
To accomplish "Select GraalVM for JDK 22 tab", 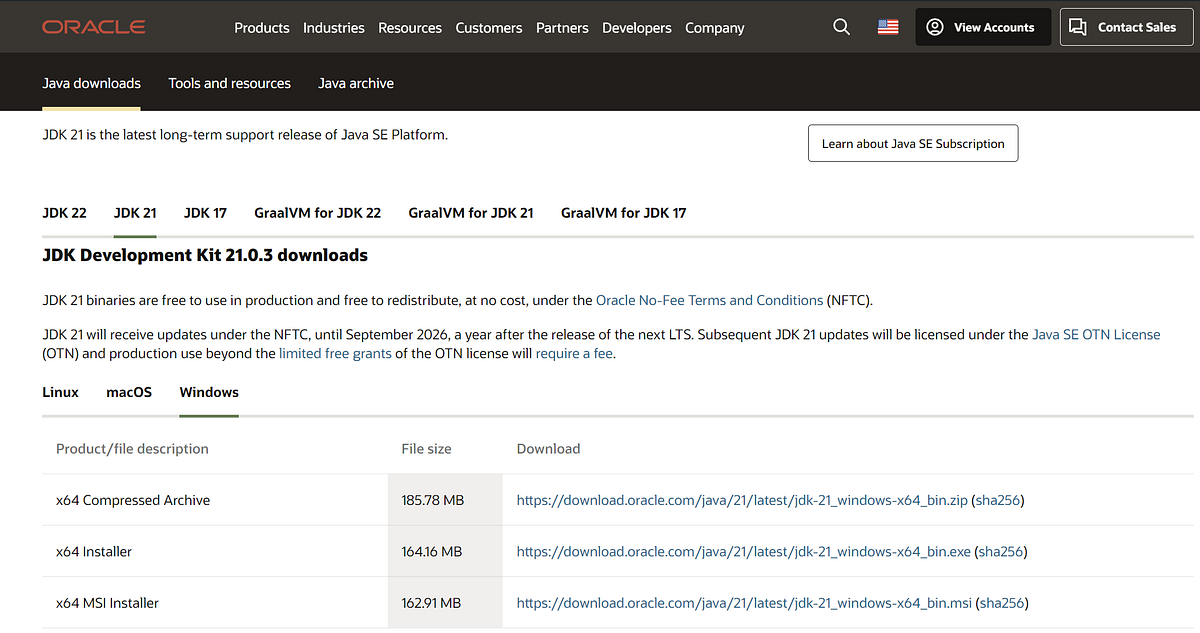I will [x=318, y=213].
